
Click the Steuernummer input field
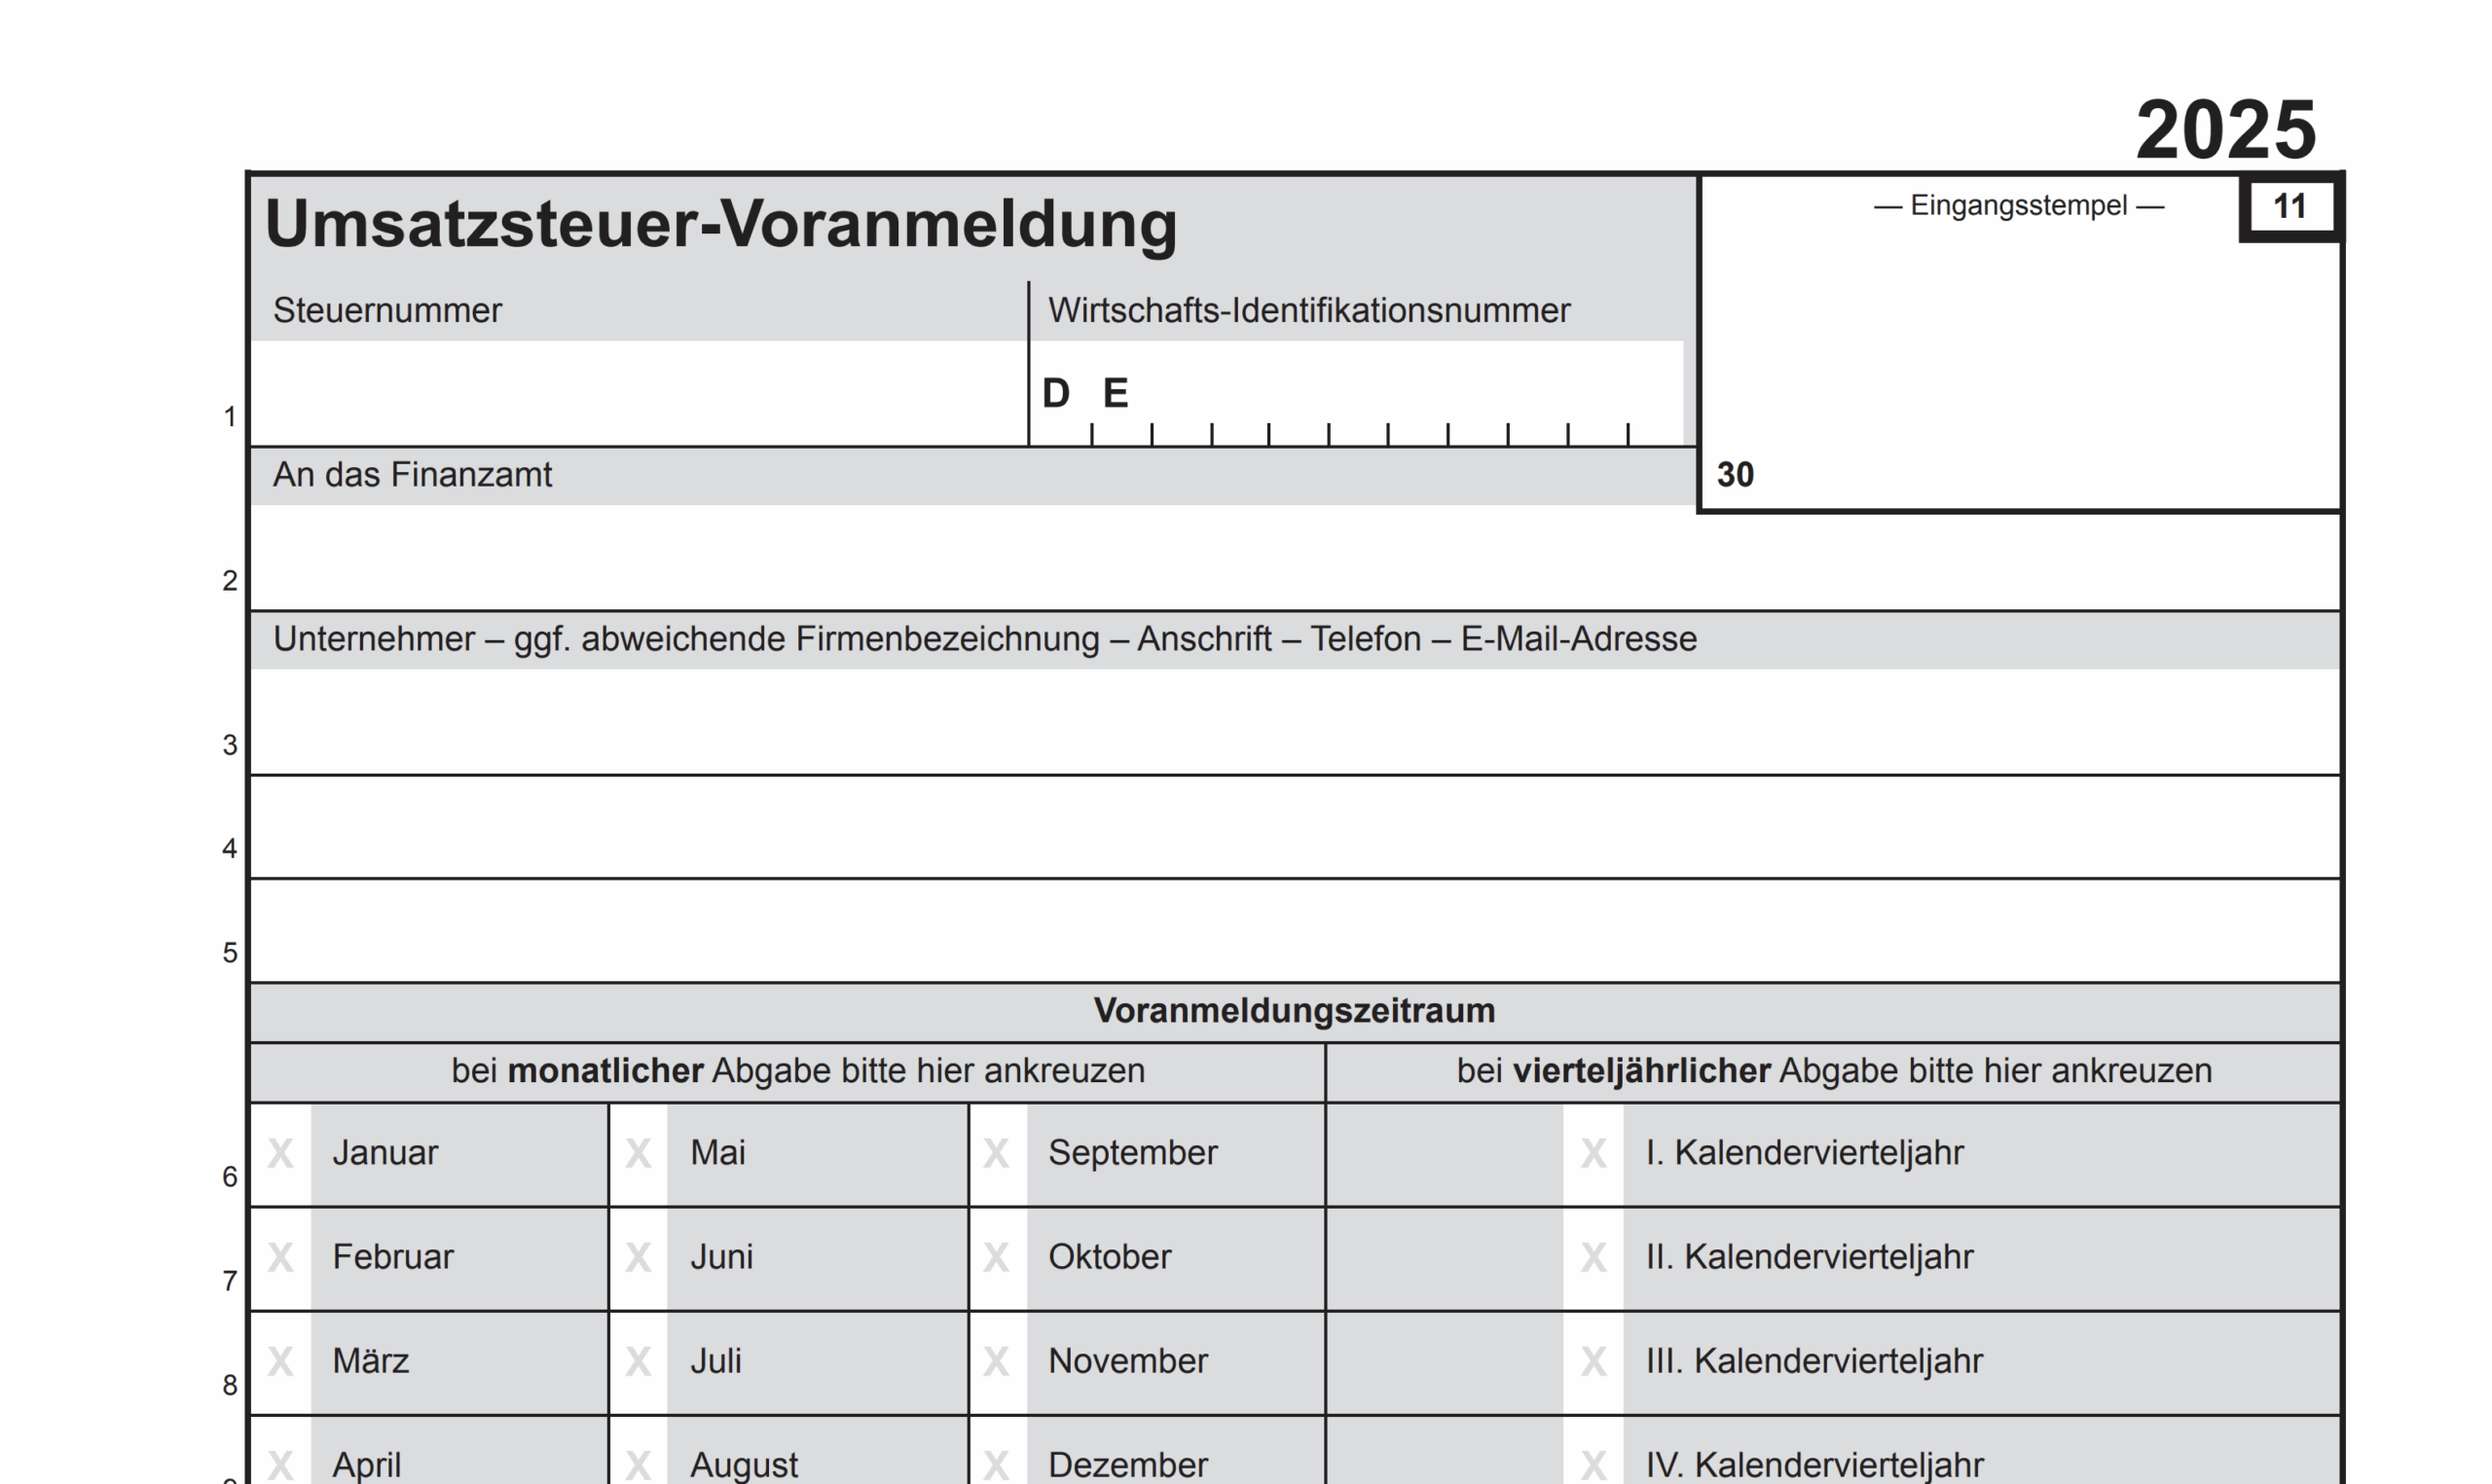[x=639, y=393]
